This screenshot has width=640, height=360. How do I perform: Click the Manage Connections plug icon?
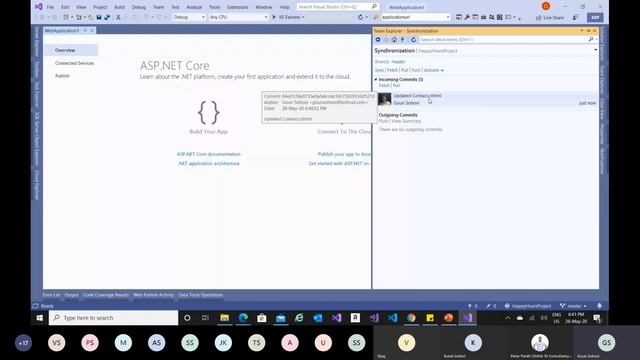[402, 40]
